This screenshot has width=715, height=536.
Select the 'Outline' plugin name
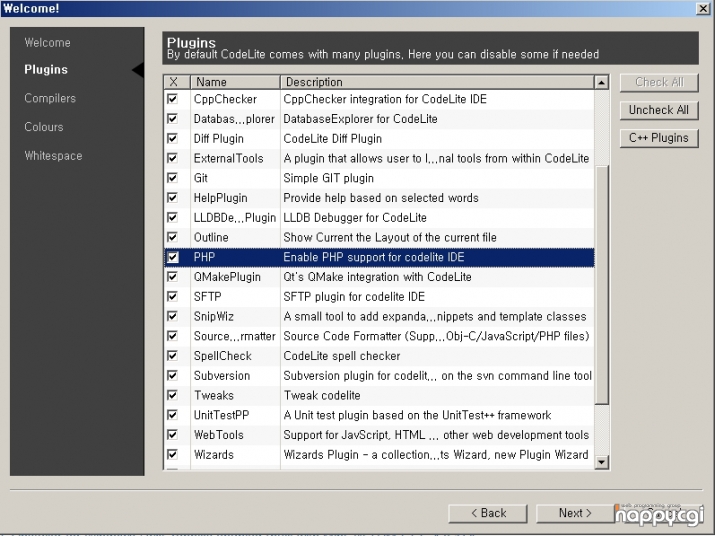pyautogui.click(x=211, y=237)
